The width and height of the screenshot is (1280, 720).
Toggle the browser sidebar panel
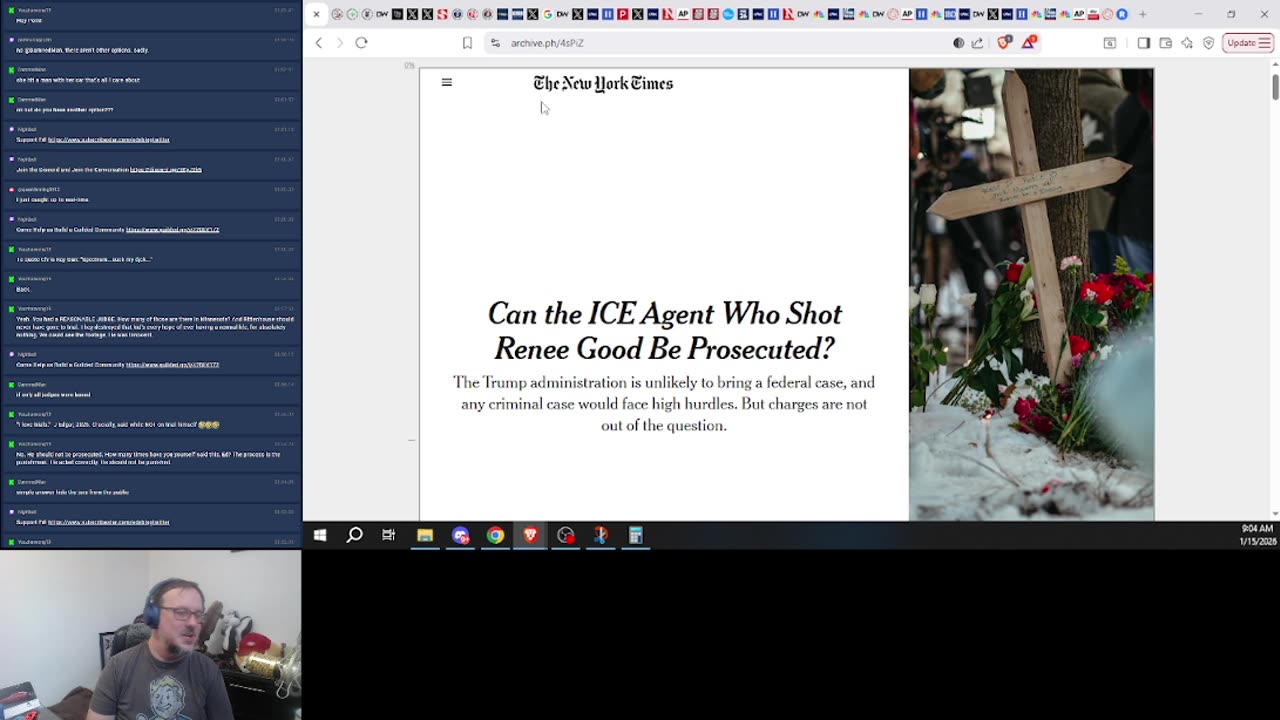tap(1143, 43)
